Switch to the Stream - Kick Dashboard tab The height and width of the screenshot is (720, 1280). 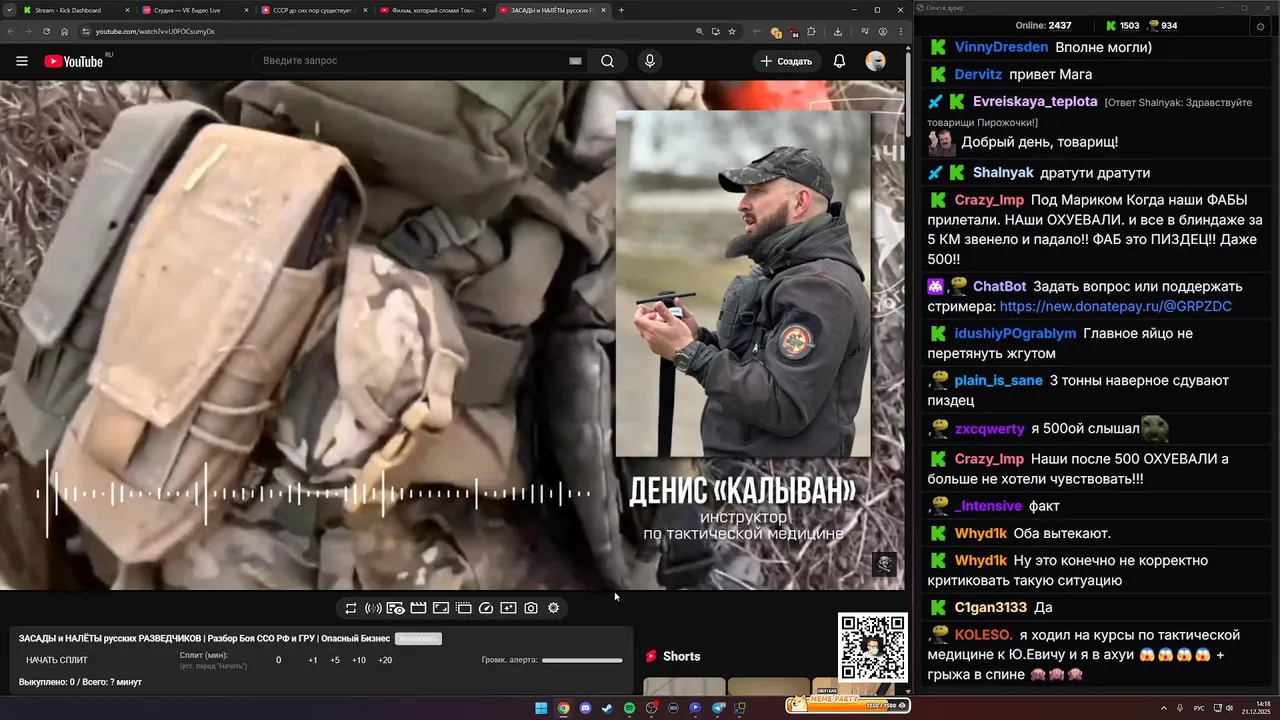tap(75, 10)
